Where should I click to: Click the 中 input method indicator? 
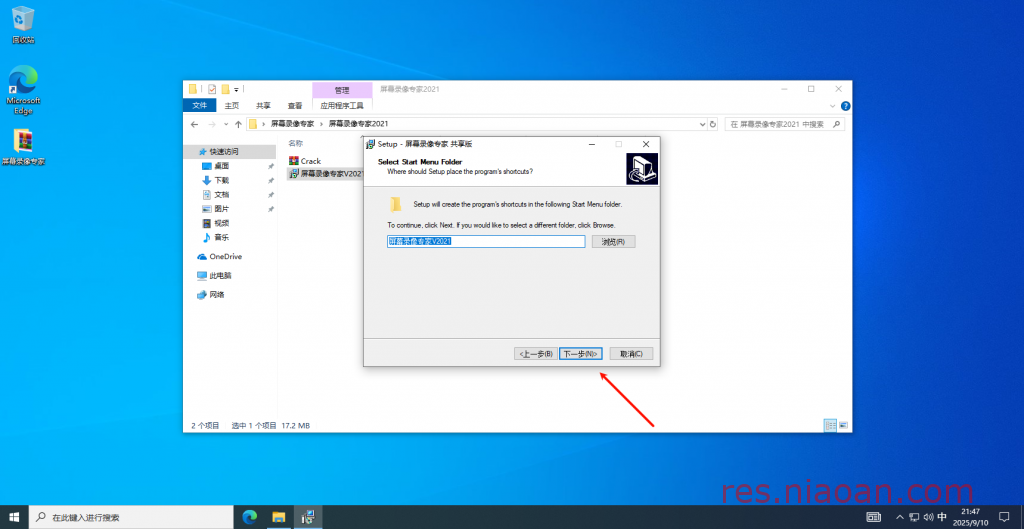942,517
